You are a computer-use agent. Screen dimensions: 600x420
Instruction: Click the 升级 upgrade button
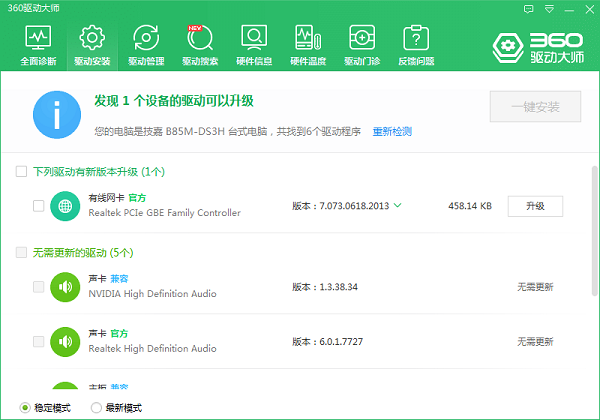pyautogui.click(x=535, y=206)
